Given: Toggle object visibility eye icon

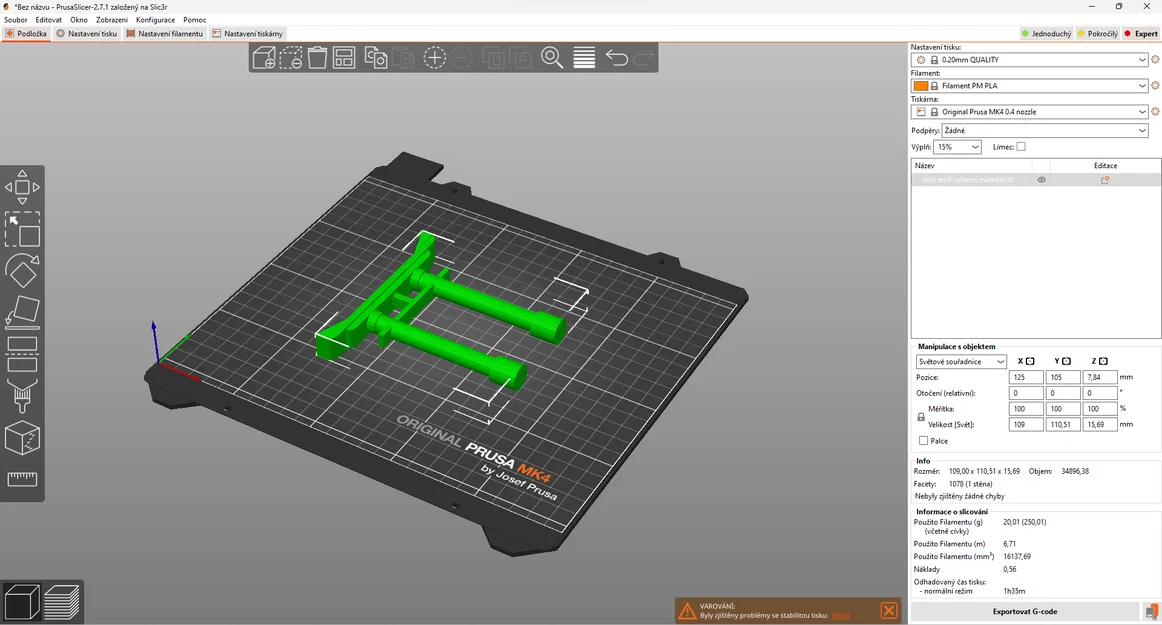Looking at the screenshot, I should 1041,180.
